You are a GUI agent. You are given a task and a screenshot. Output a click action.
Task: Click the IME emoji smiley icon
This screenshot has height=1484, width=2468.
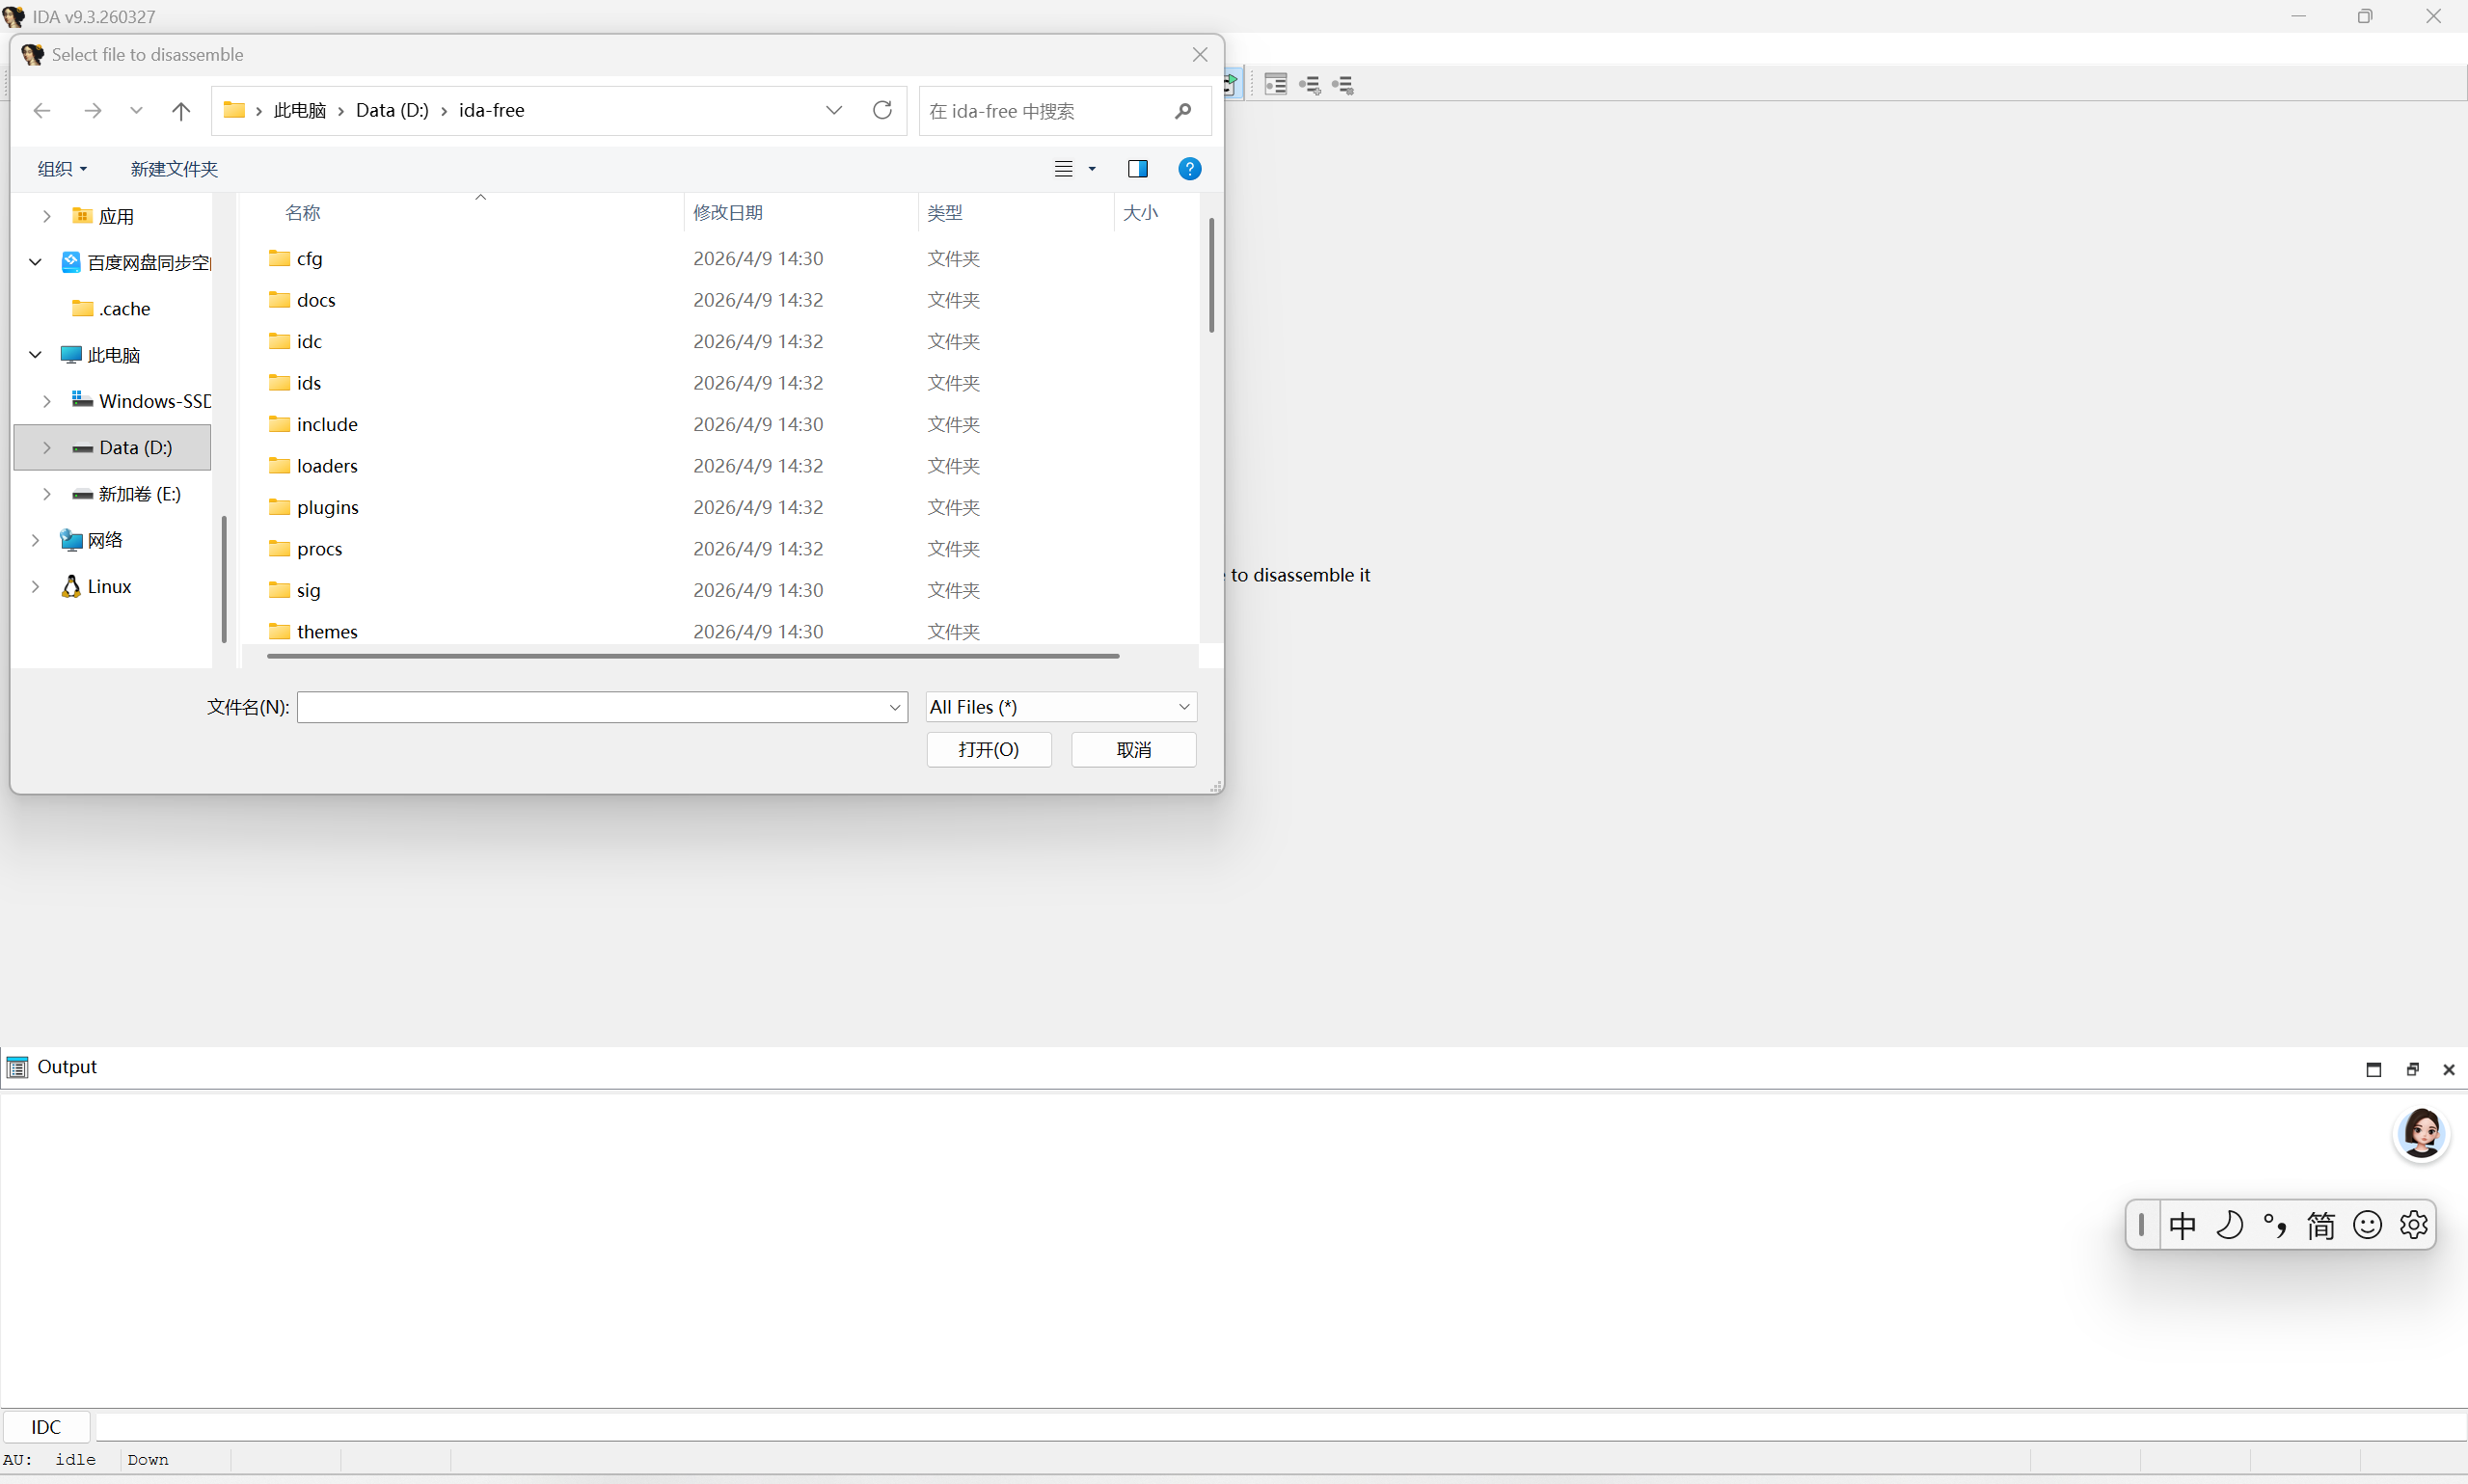coord(2366,1225)
